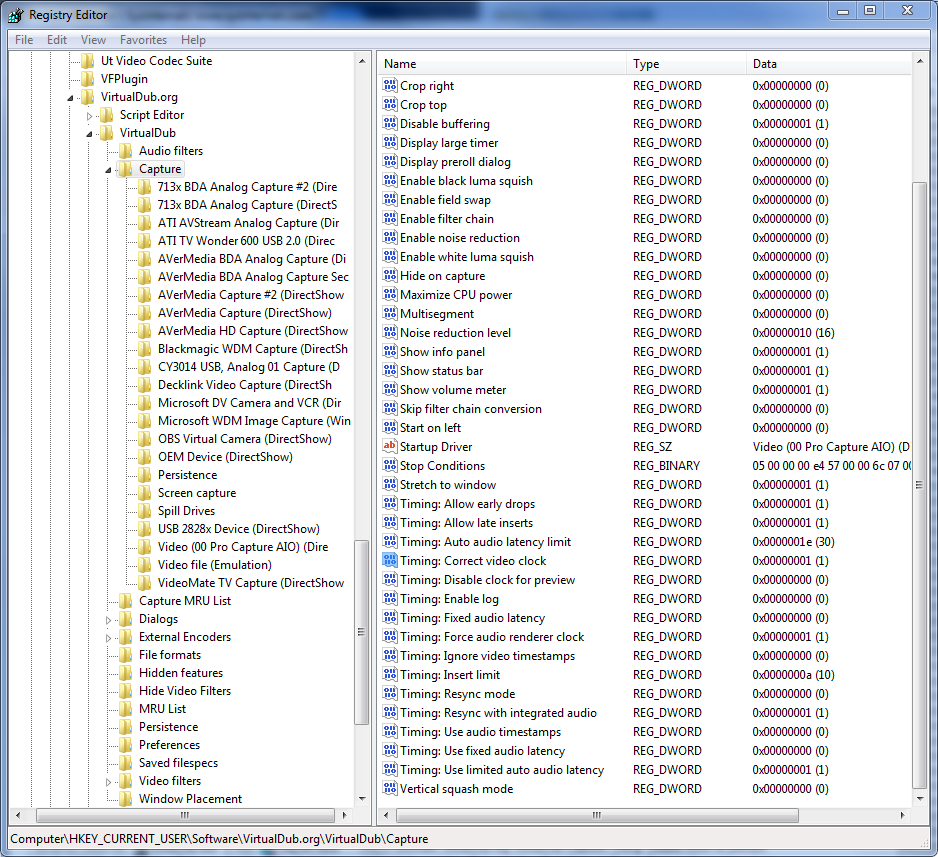Image resolution: width=938 pixels, height=857 pixels.
Task: Click the folder icon for Hidden features
Action: coord(126,673)
